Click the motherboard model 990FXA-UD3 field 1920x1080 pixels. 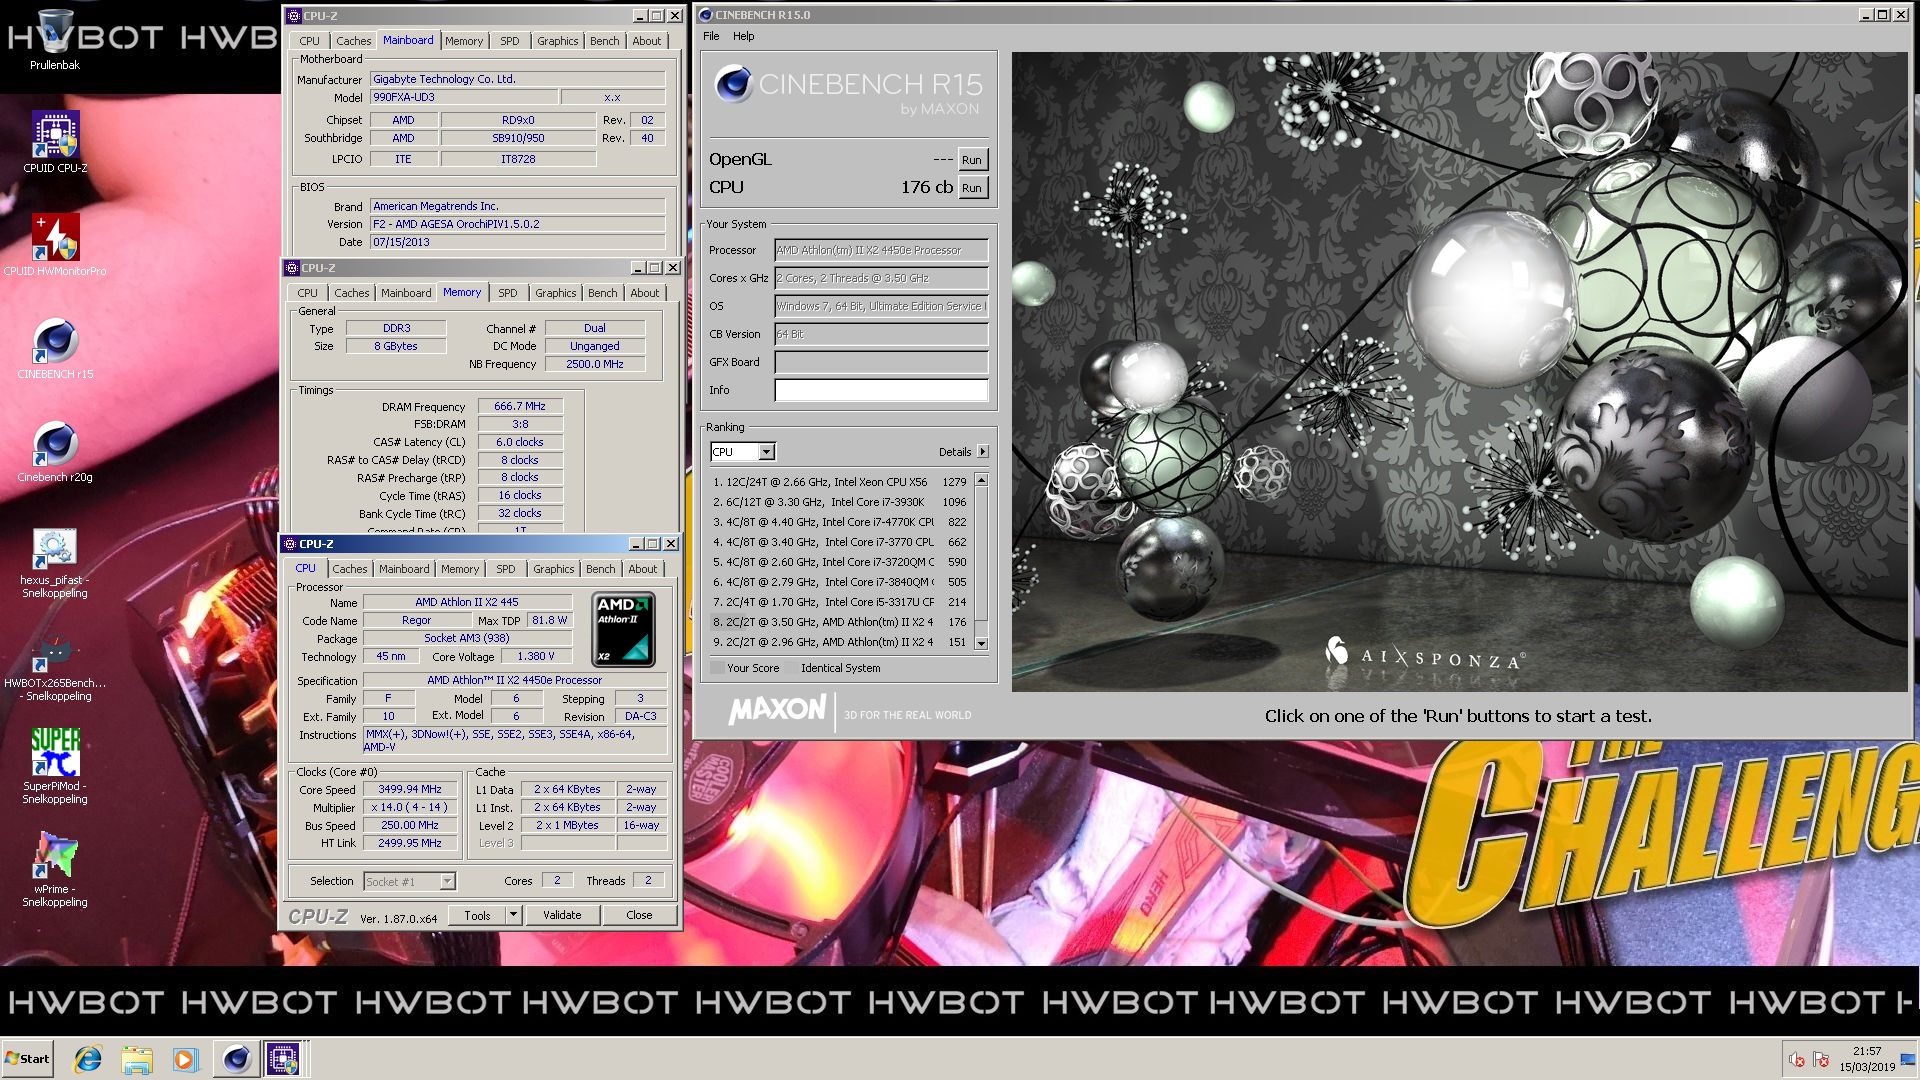(x=464, y=98)
